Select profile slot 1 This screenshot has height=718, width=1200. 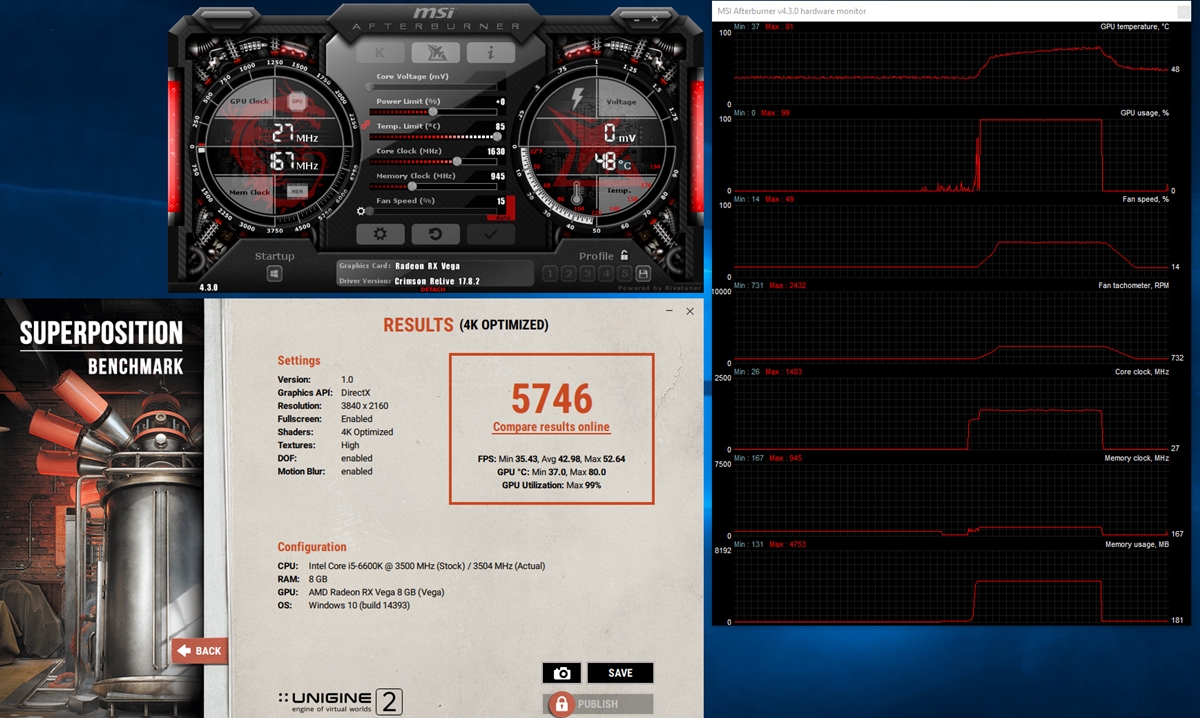pyautogui.click(x=550, y=273)
